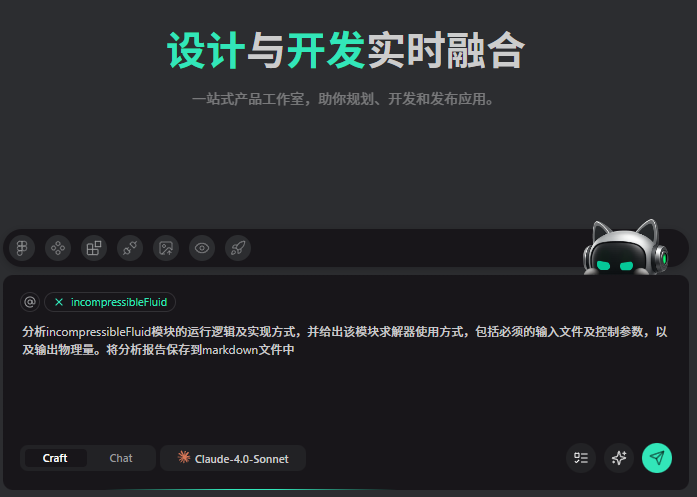Click the @ mention button
Viewport: 697px width, 497px height.
pos(30,302)
